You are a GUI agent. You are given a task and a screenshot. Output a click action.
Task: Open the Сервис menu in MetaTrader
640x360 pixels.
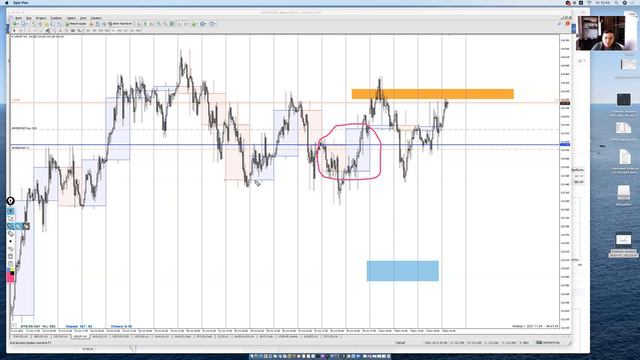coord(71,18)
